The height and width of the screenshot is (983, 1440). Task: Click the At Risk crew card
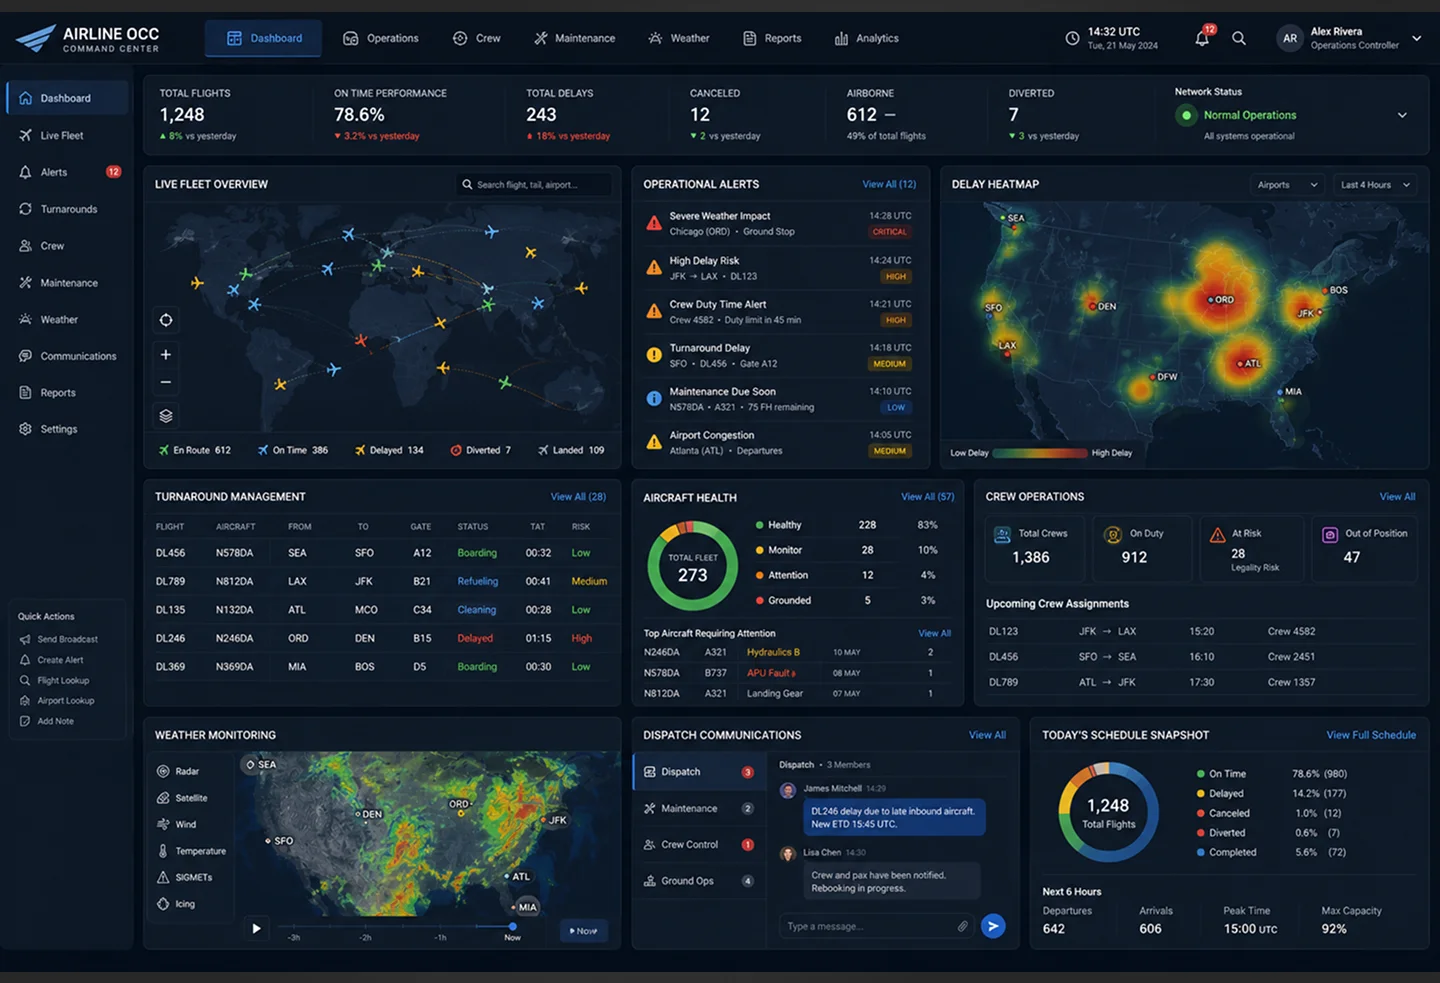pos(1254,549)
